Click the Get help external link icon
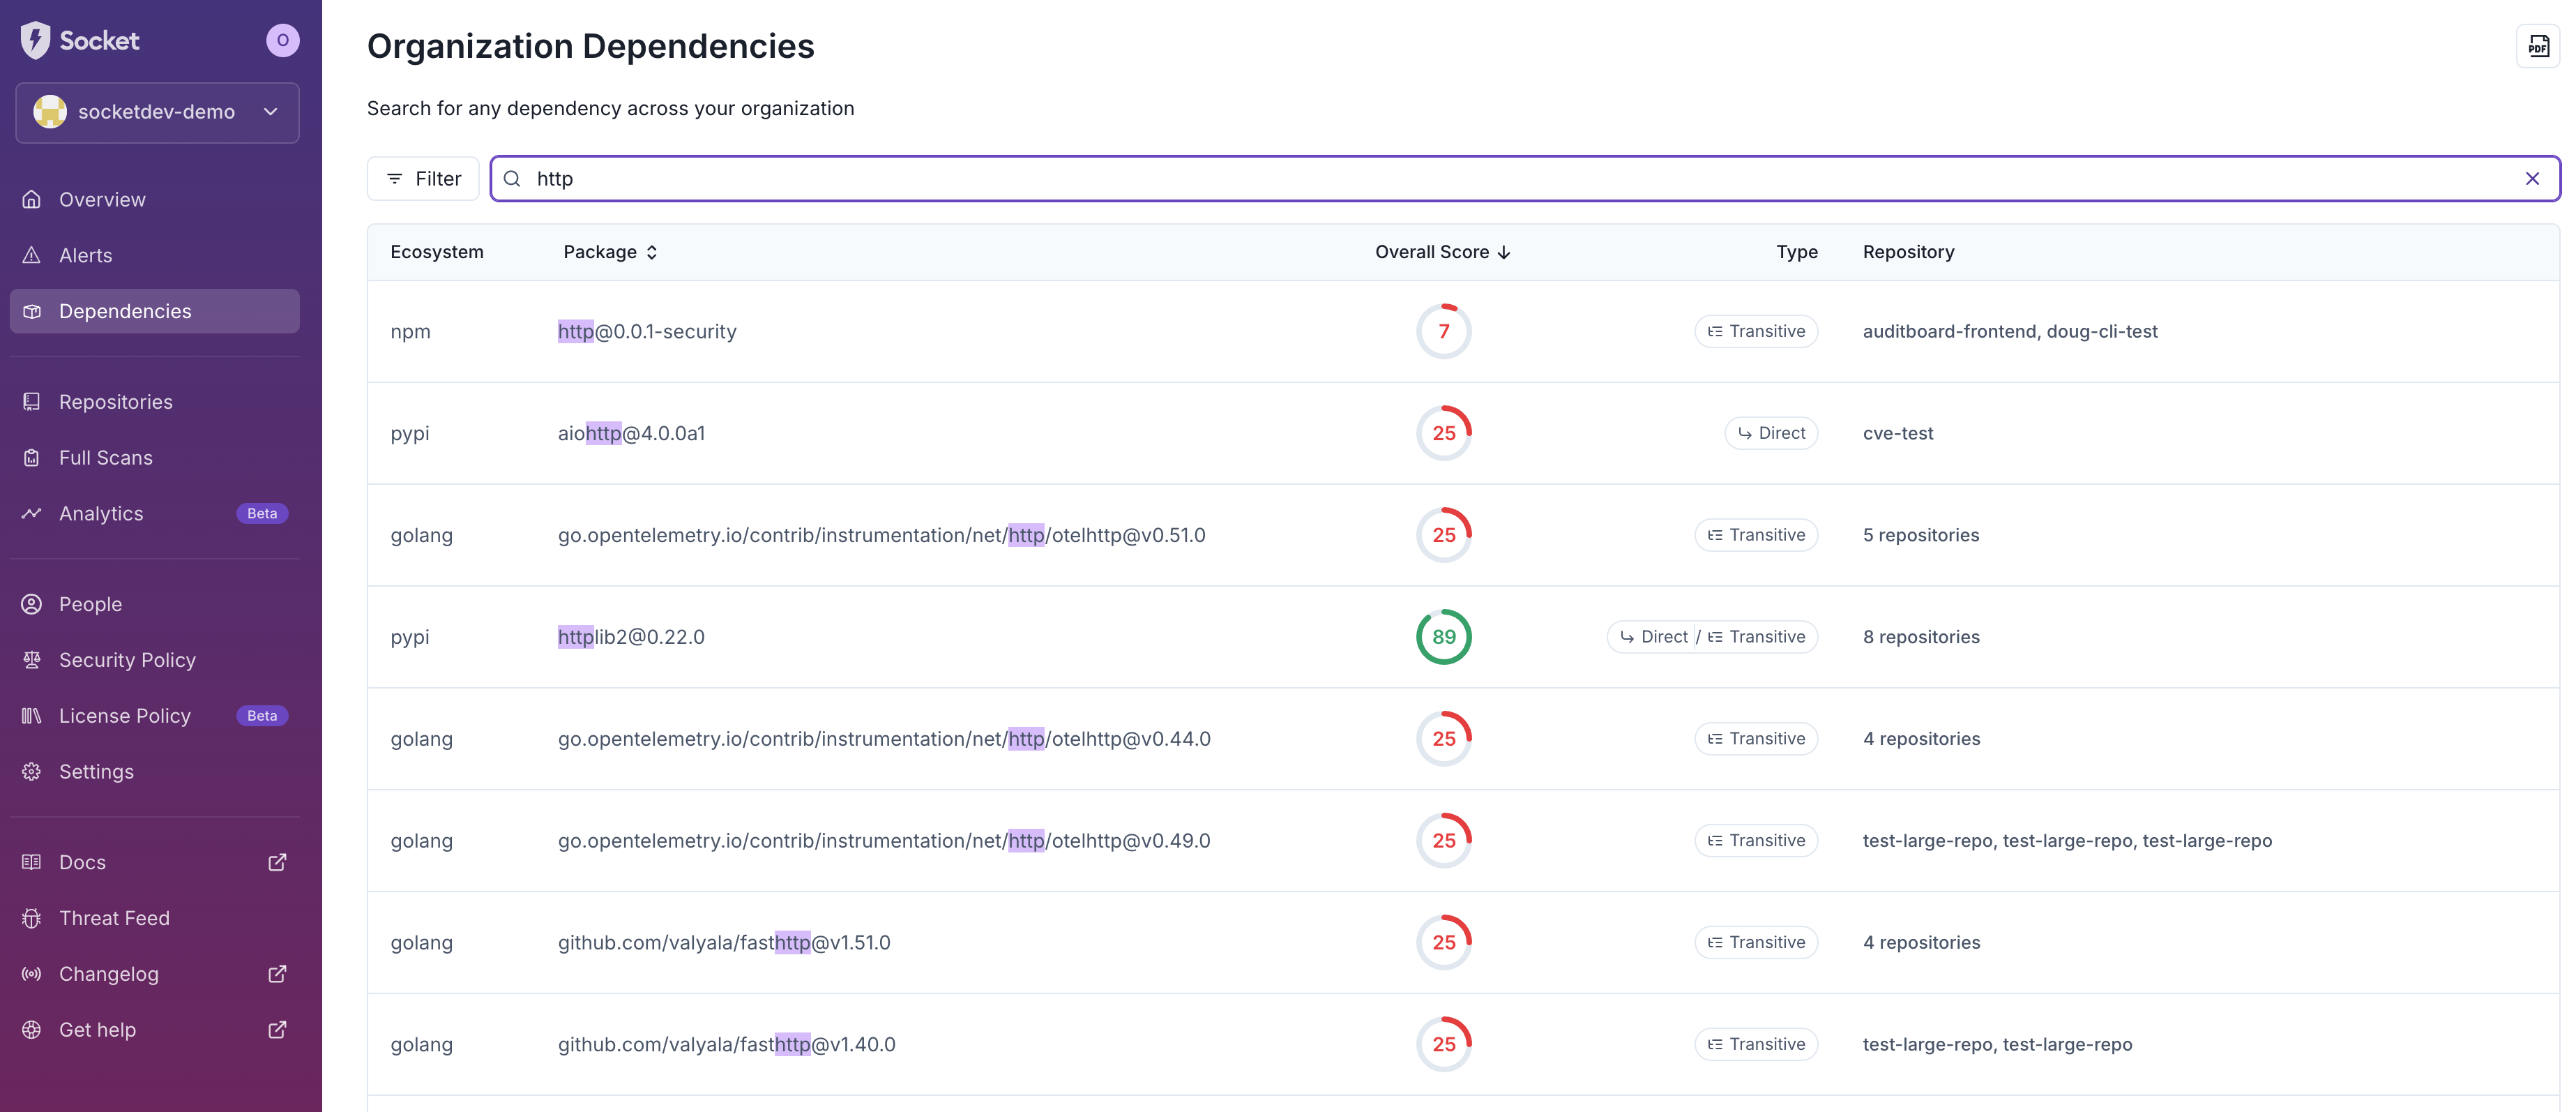The image size is (2576, 1112). tap(277, 1030)
